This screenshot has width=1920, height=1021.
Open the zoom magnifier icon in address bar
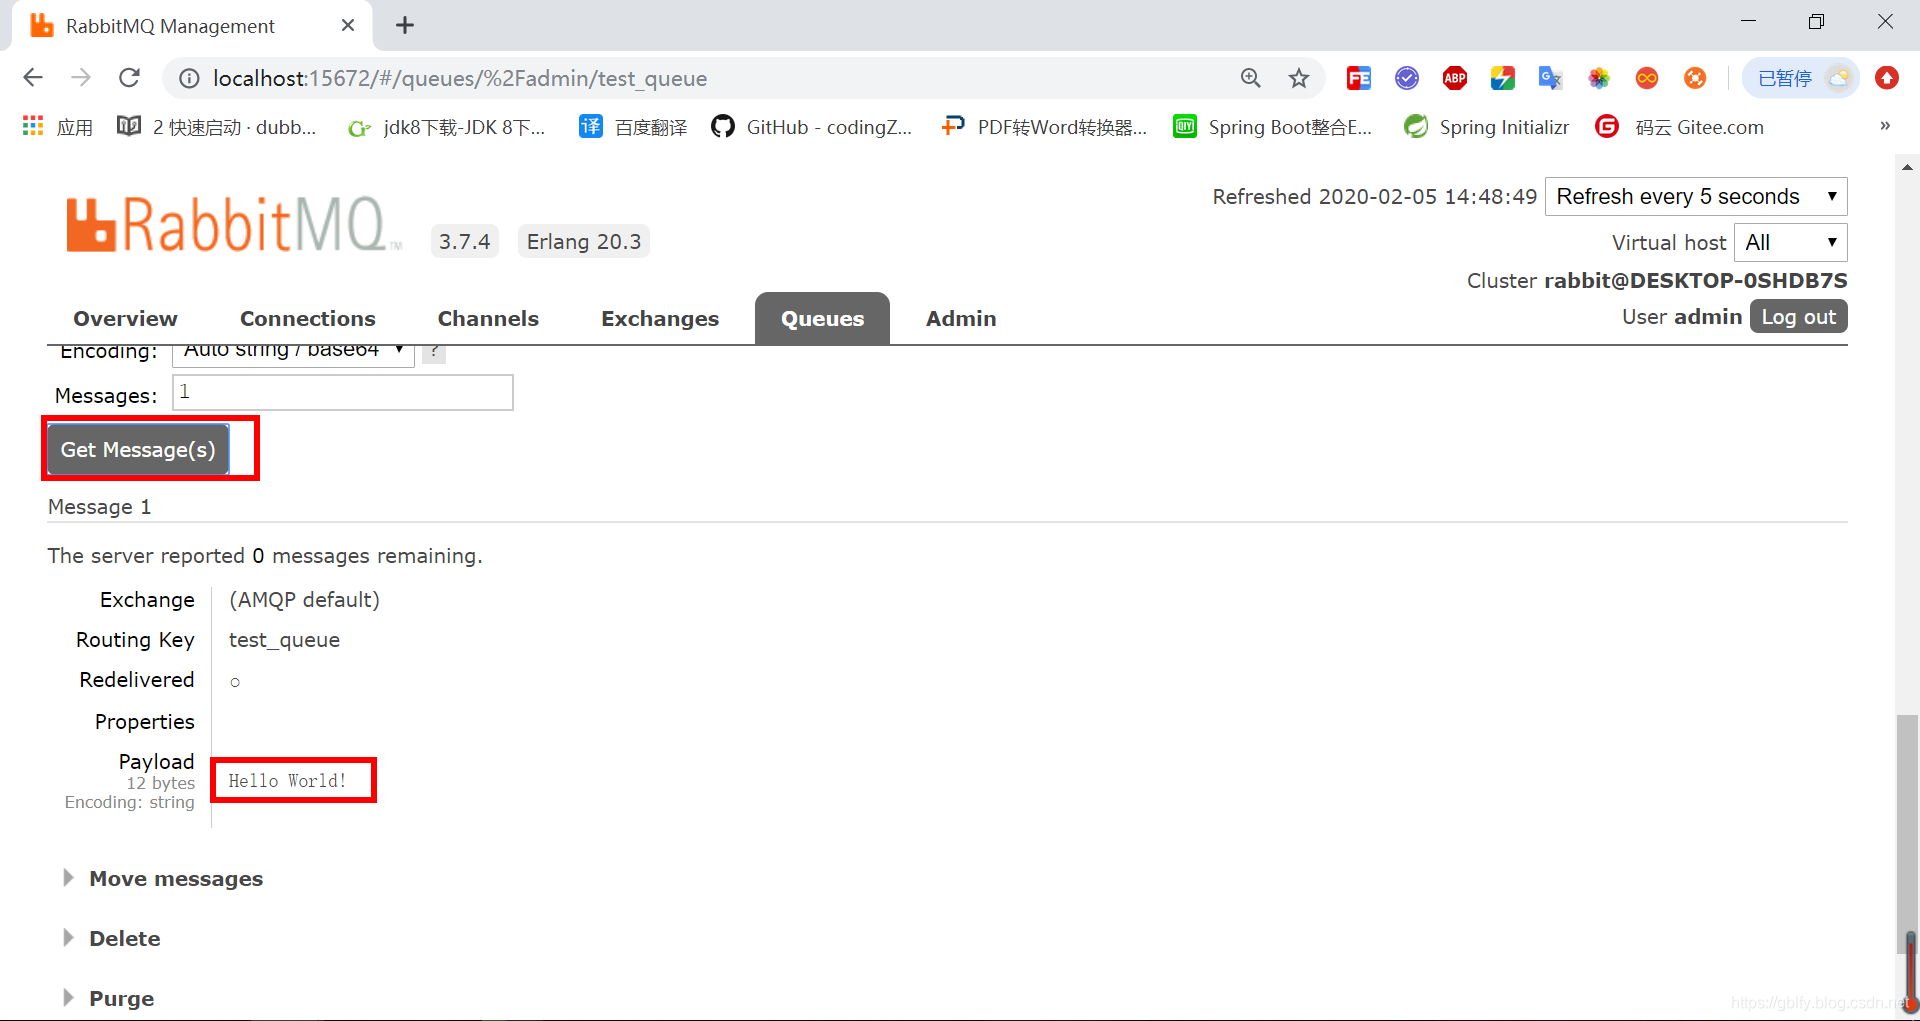[x=1250, y=78]
